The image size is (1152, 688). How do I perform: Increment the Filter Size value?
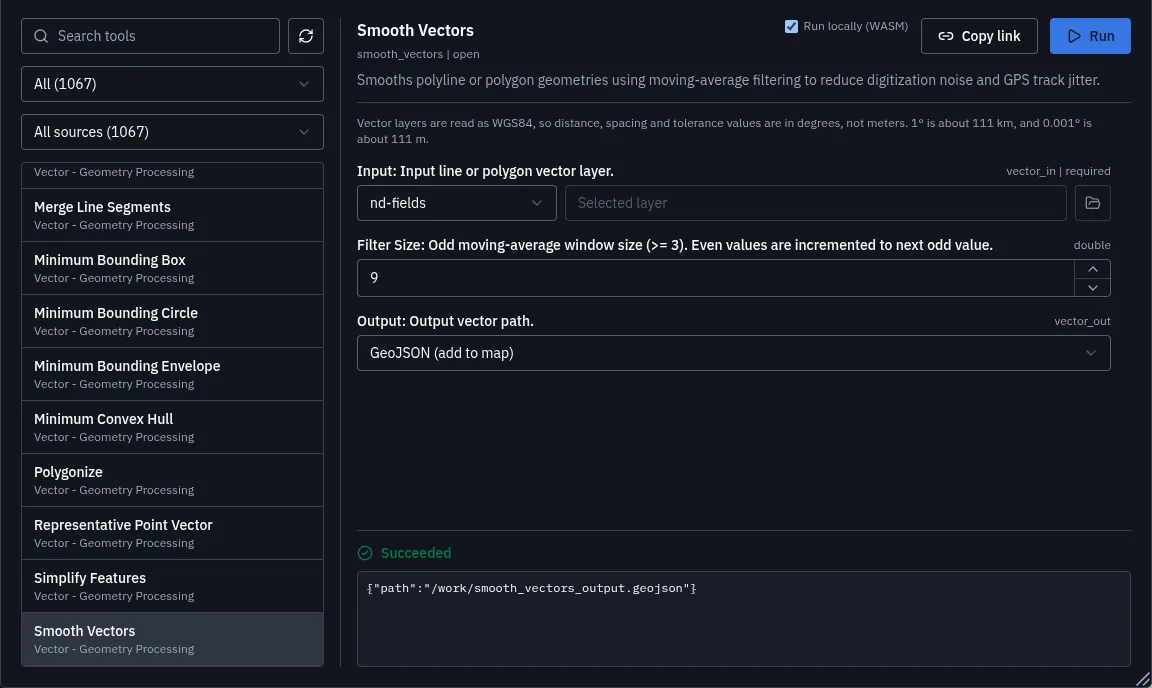(1092, 269)
